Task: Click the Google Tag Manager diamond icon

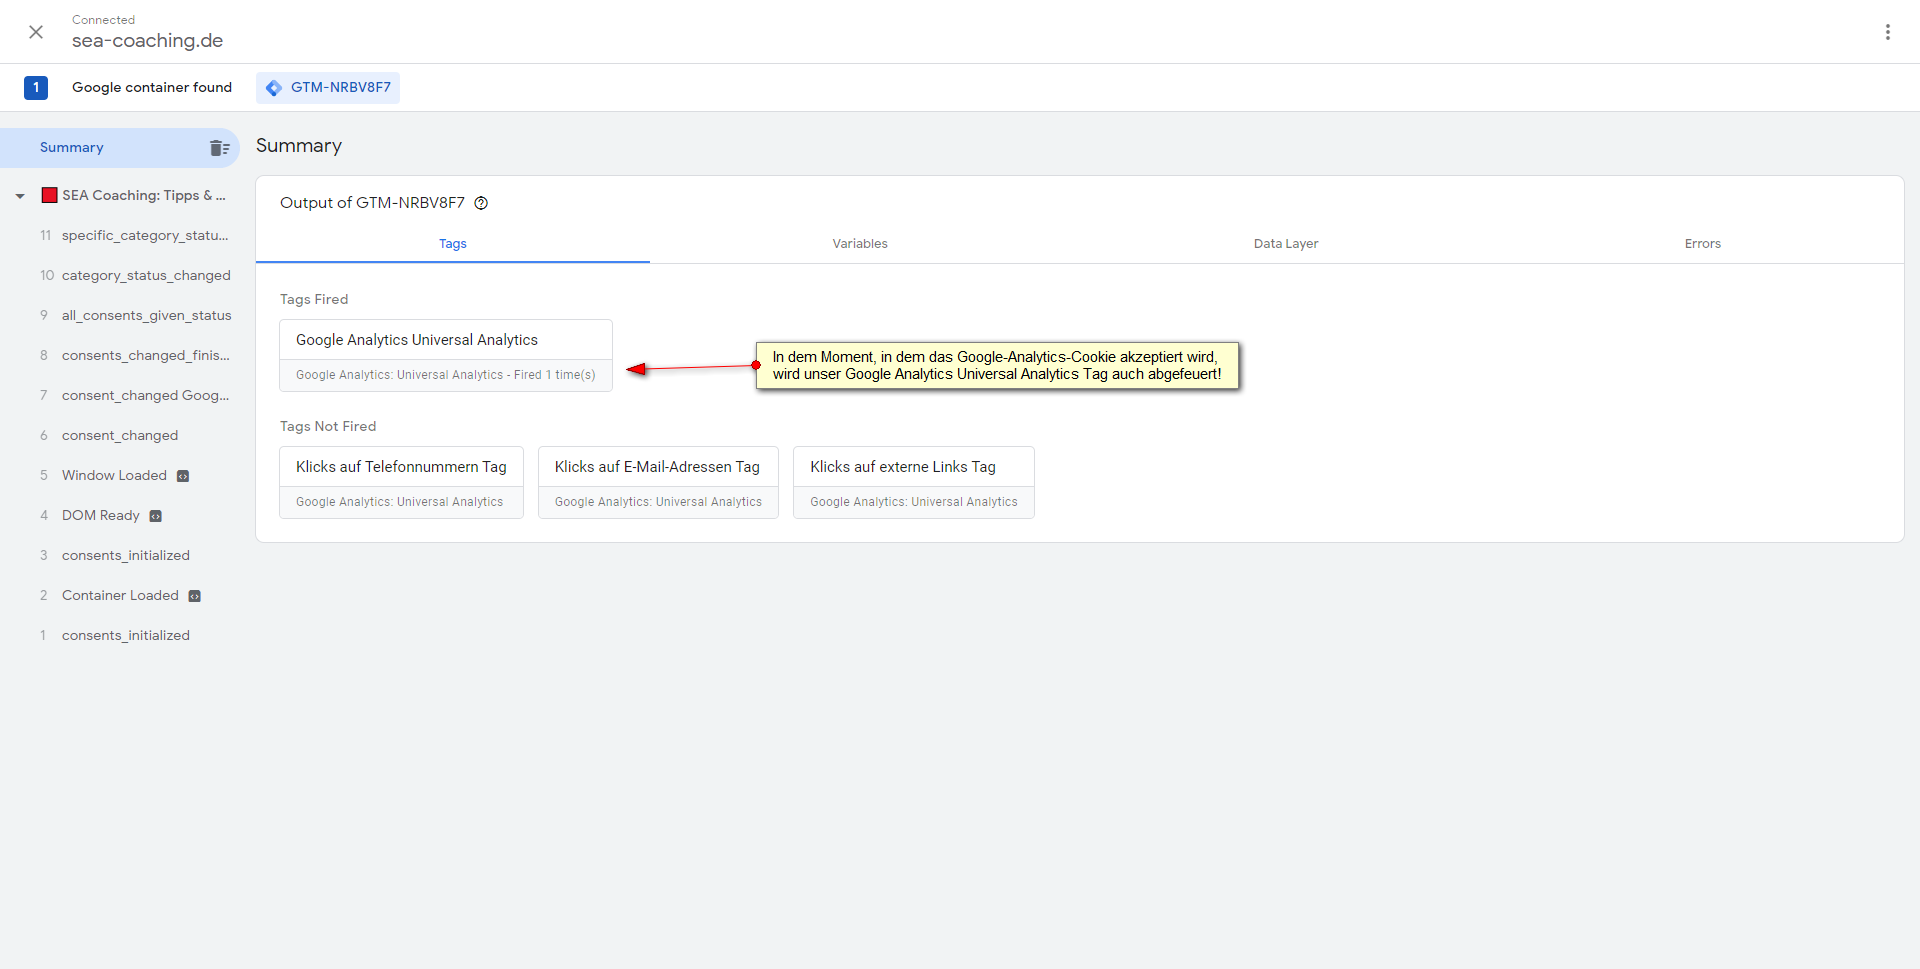Action: click(x=273, y=88)
